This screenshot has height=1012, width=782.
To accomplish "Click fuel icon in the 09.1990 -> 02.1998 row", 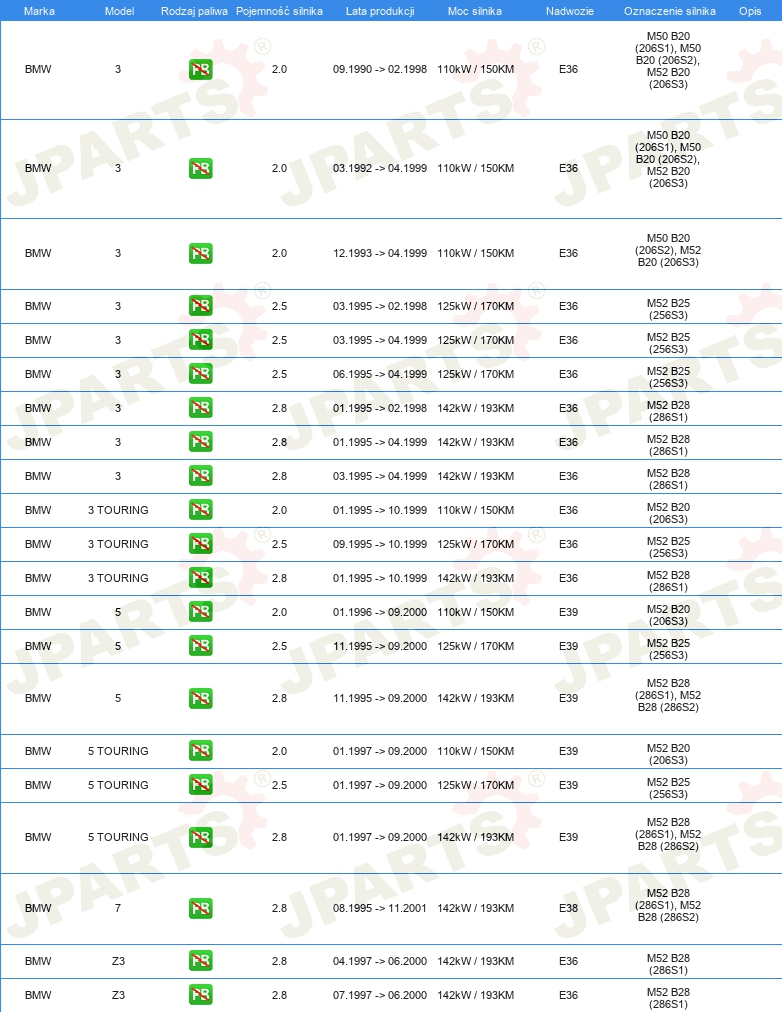I will [x=201, y=70].
